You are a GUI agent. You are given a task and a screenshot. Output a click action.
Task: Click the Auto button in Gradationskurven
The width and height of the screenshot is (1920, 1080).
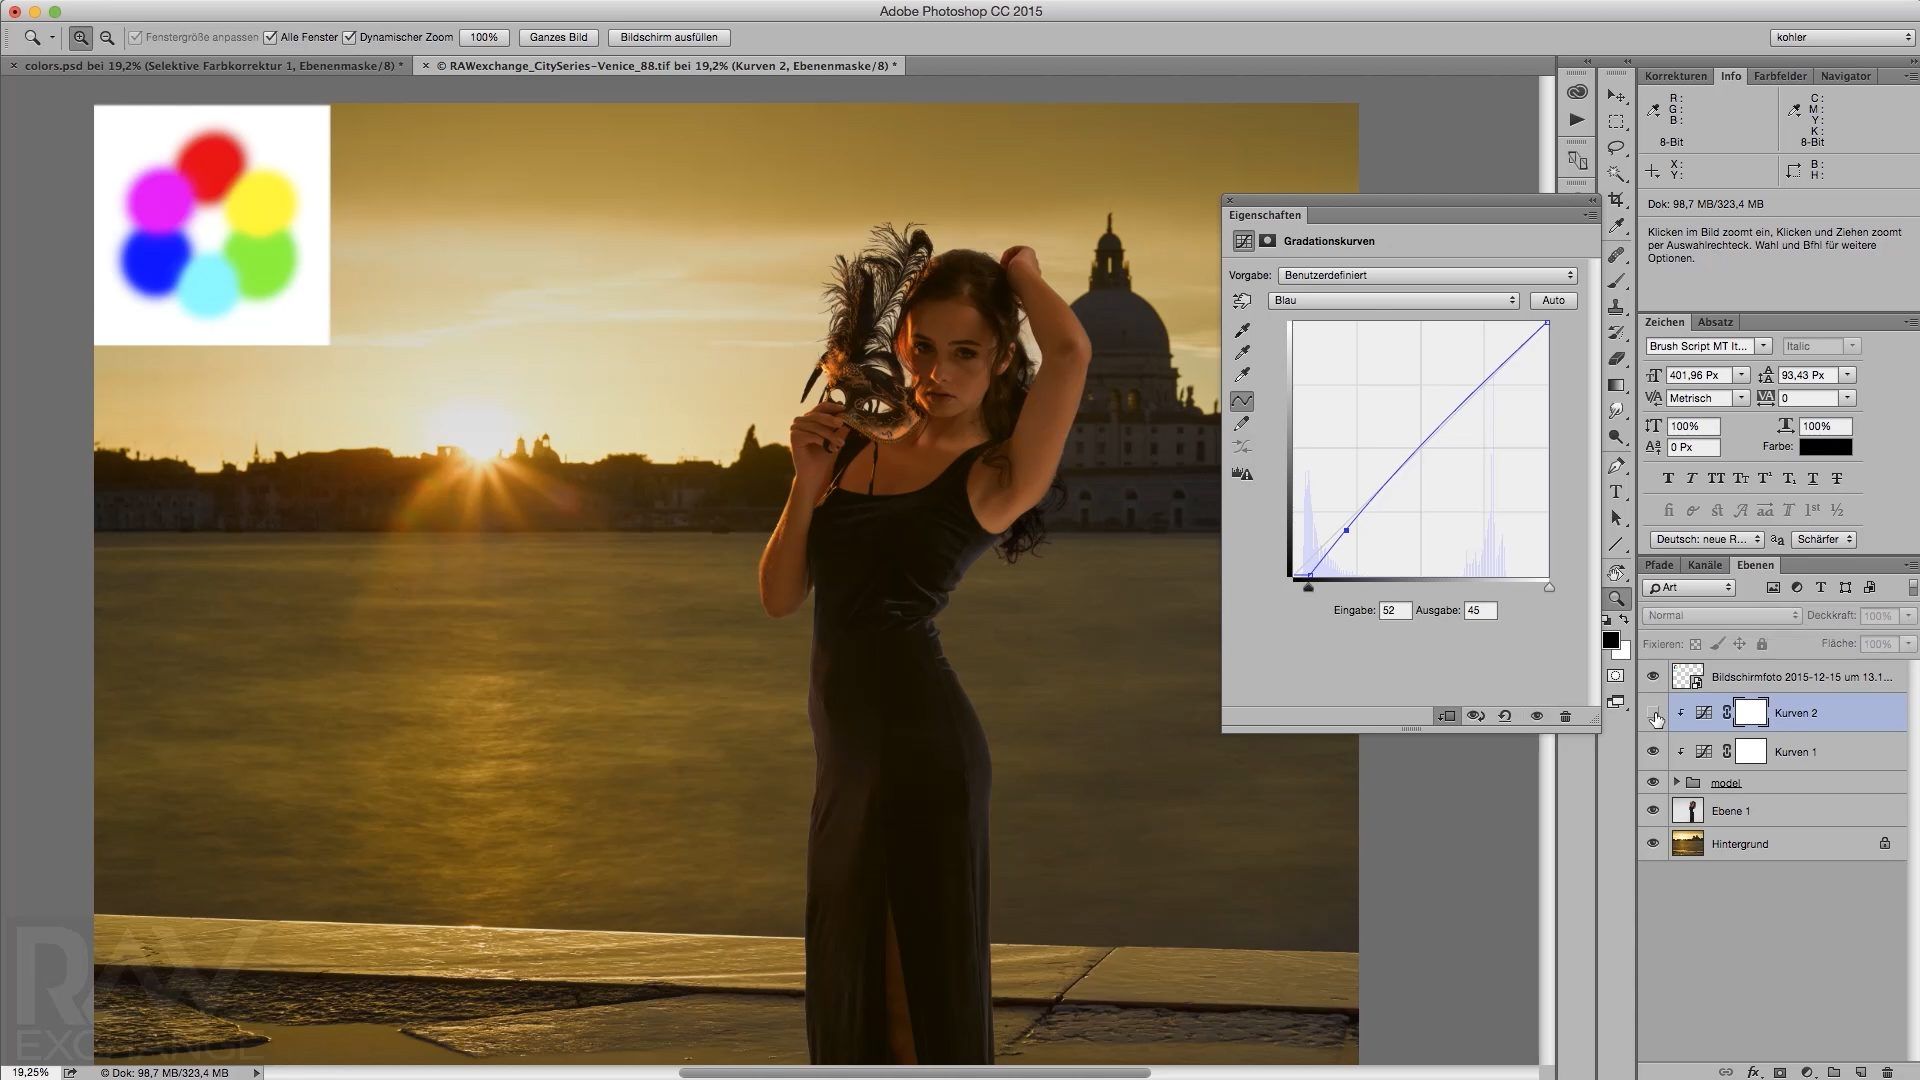point(1552,299)
